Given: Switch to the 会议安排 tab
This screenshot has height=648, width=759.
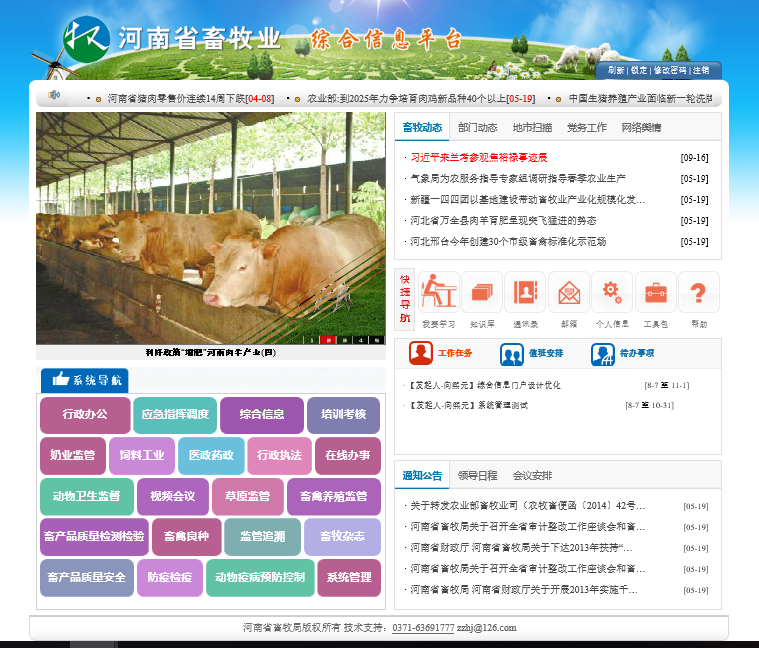Looking at the screenshot, I should (532, 475).
